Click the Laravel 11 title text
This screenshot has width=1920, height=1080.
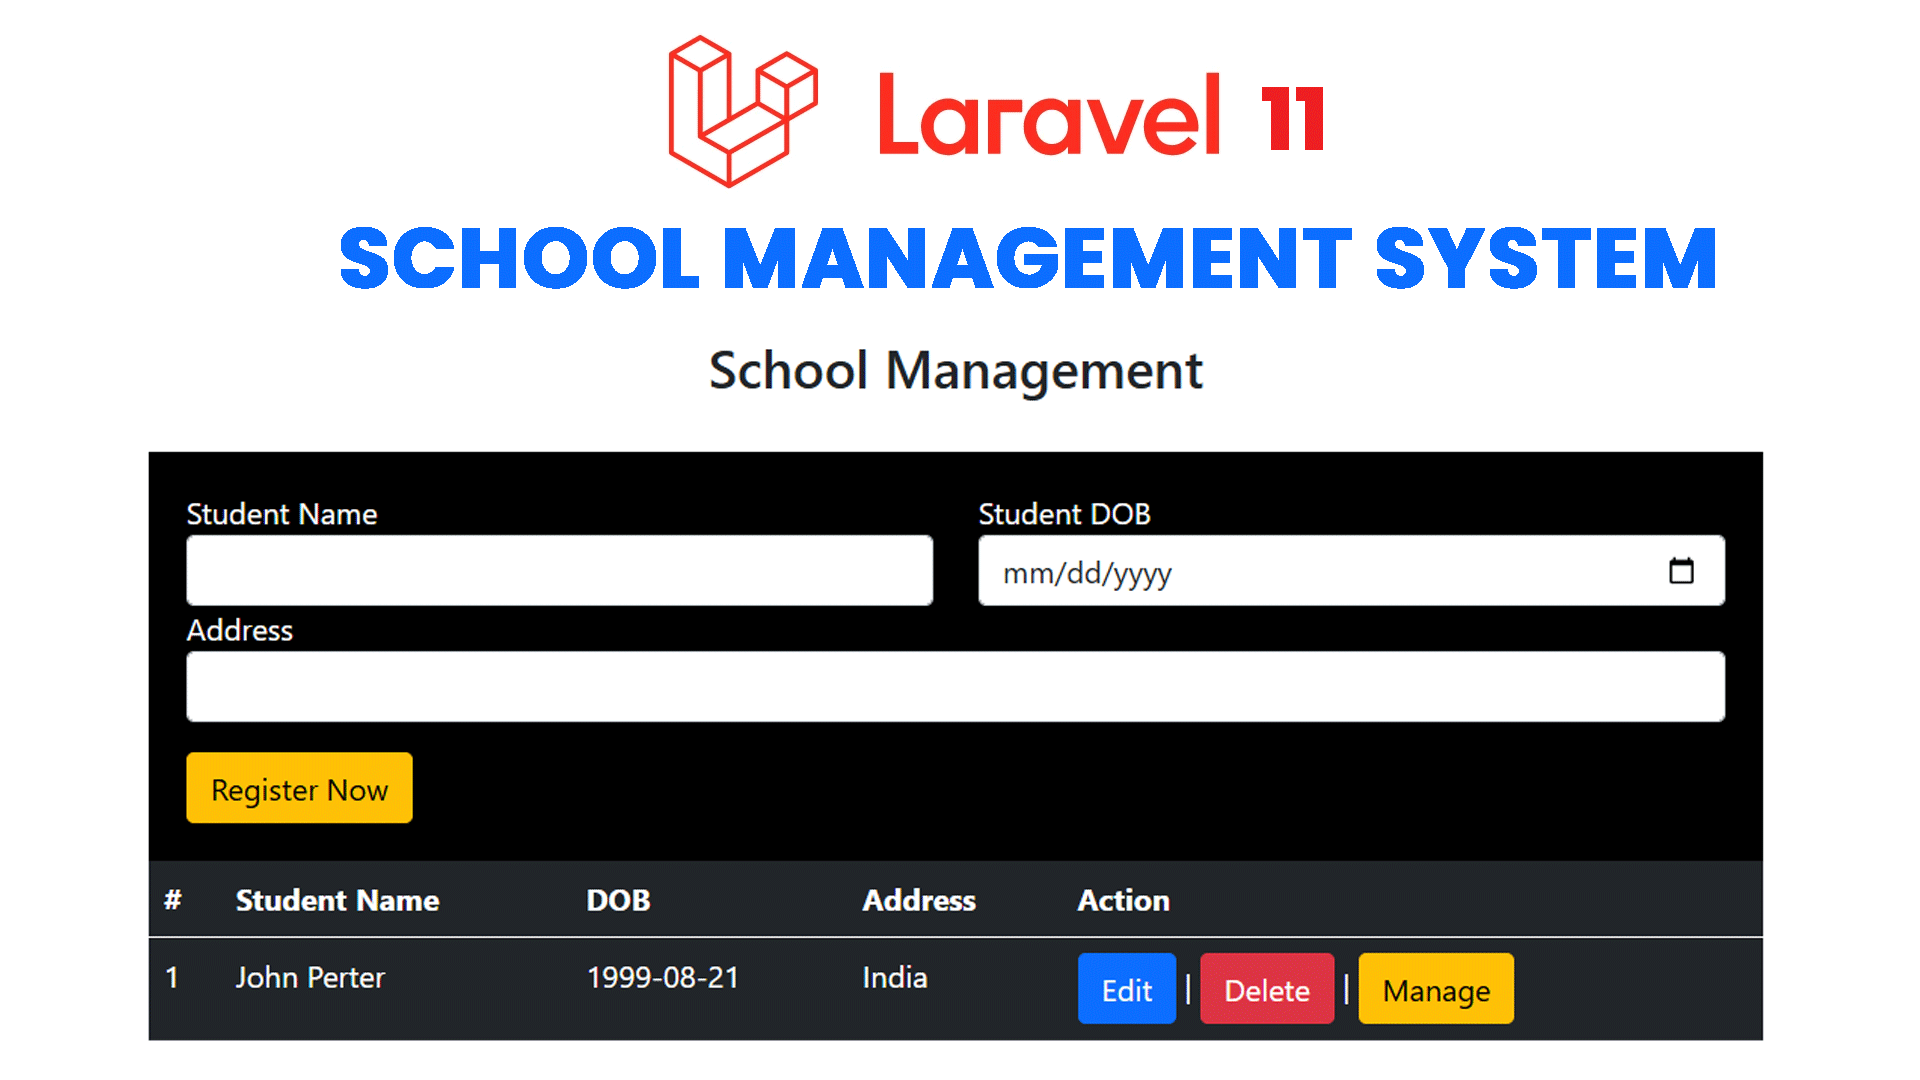(1100, 118)
